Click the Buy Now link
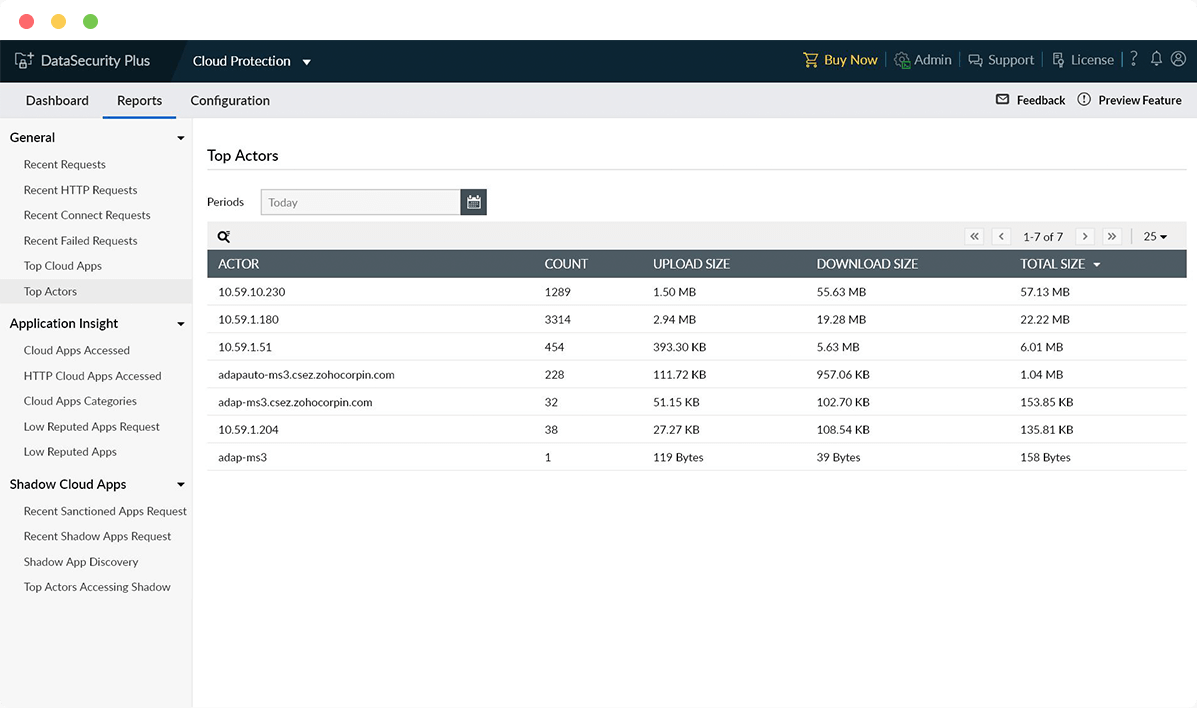The image size is (1197, 708). [x=849, y=59]
